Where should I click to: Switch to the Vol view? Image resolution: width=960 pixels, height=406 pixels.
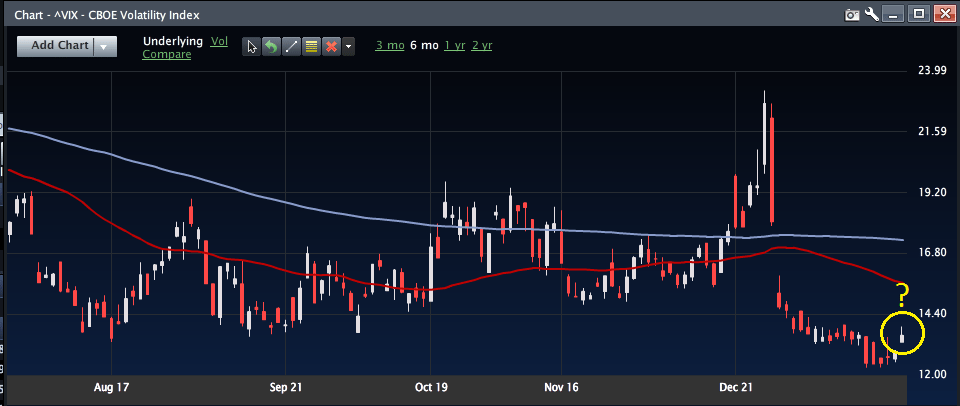click(219, 41)
